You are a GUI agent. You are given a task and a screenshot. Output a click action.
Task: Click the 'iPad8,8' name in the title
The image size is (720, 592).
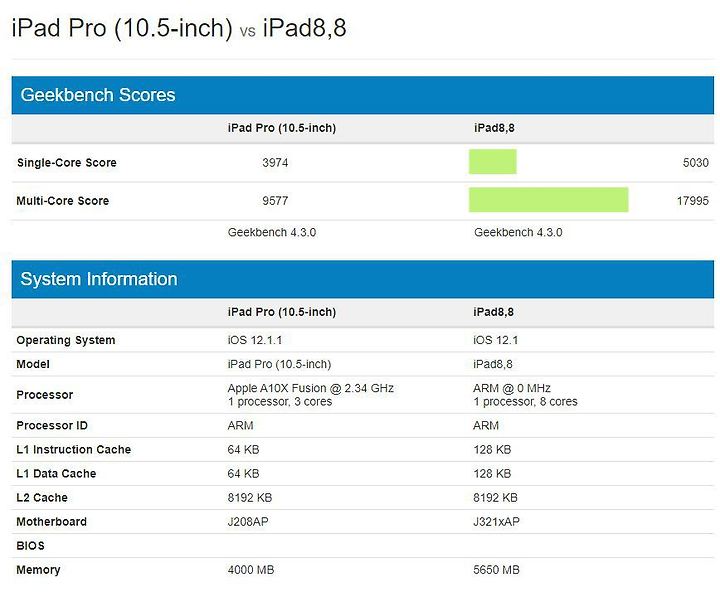pos(304,28)
